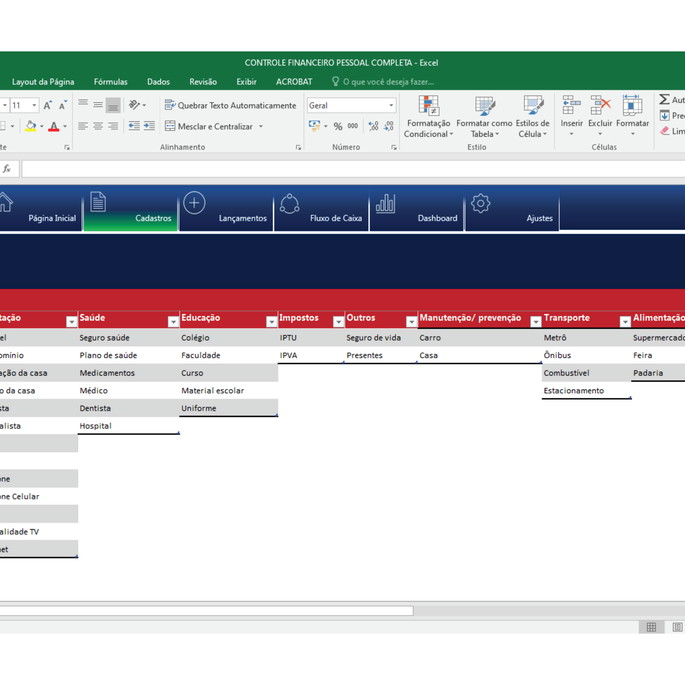This screenshot has width=685, height=685.
Task: Open the Número dialog launcher
Action: coord(394,148)
